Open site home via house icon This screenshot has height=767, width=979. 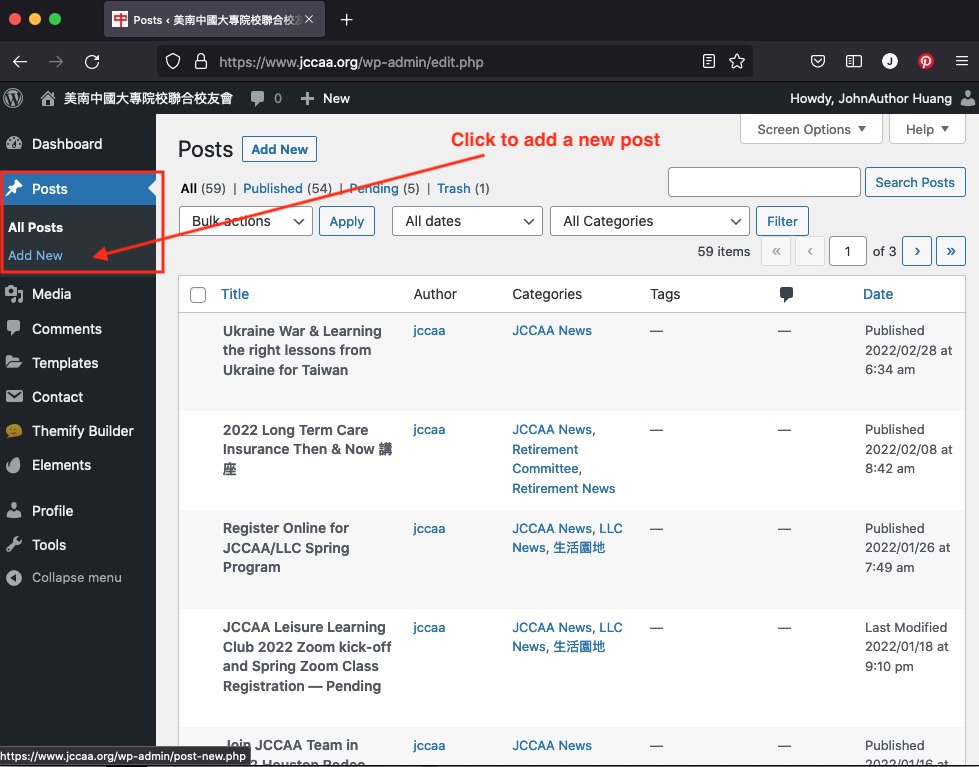47,98
